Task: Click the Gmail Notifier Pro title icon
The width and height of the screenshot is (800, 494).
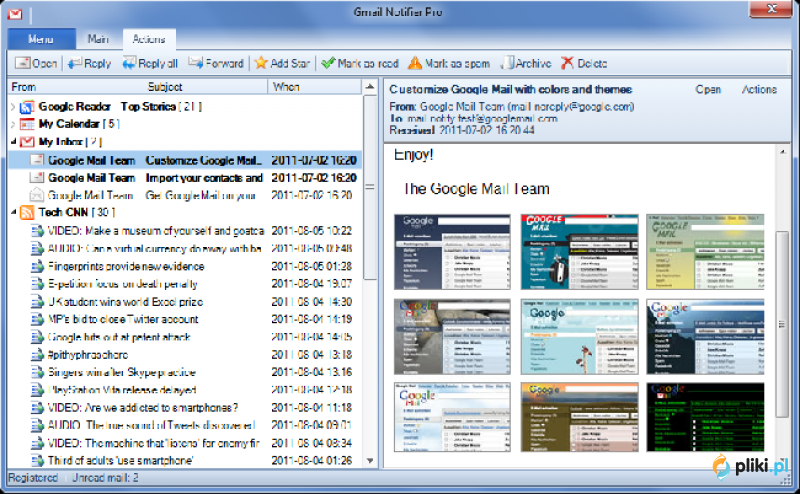Action: pyautogui.click(x=15, y=14)
